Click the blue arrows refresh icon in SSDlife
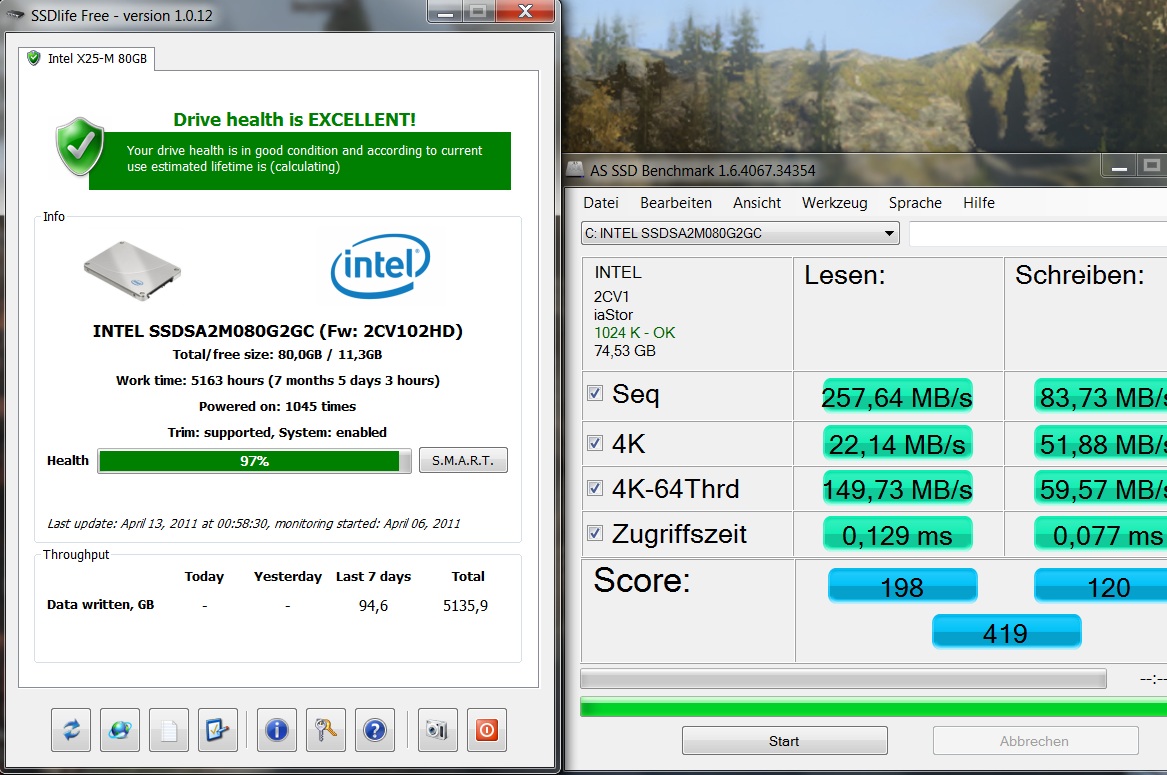1167x775 pixels. (71, 730)
